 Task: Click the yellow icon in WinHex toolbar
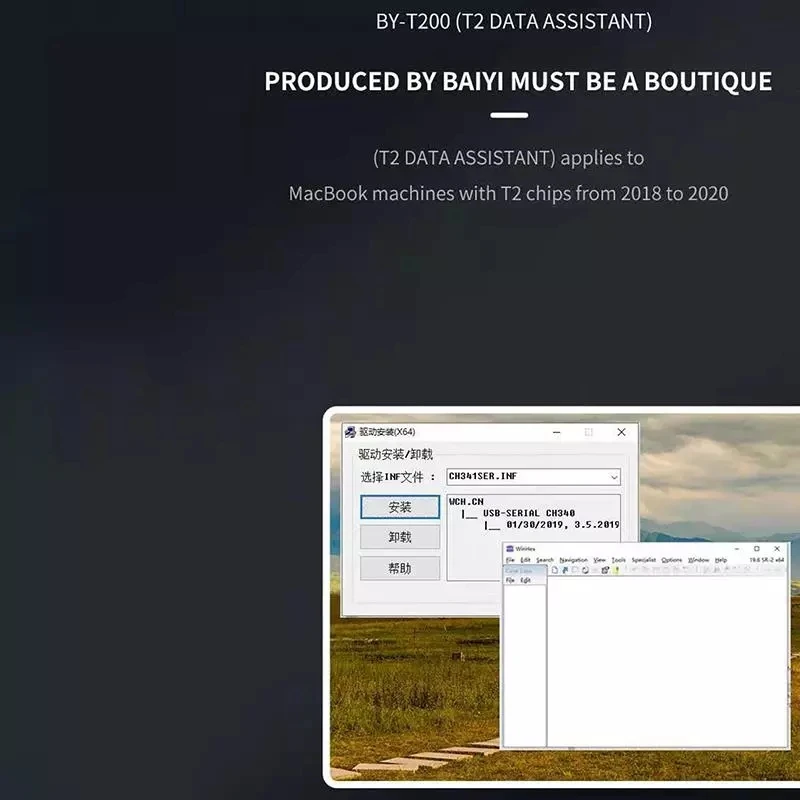coord(616,570)
